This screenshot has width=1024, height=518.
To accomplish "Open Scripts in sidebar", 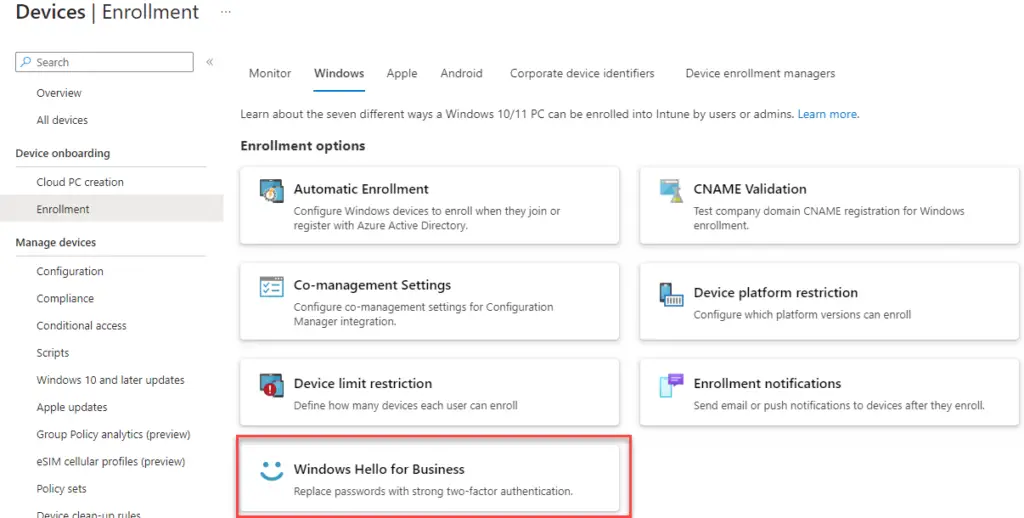I will [x=52, y=353].
